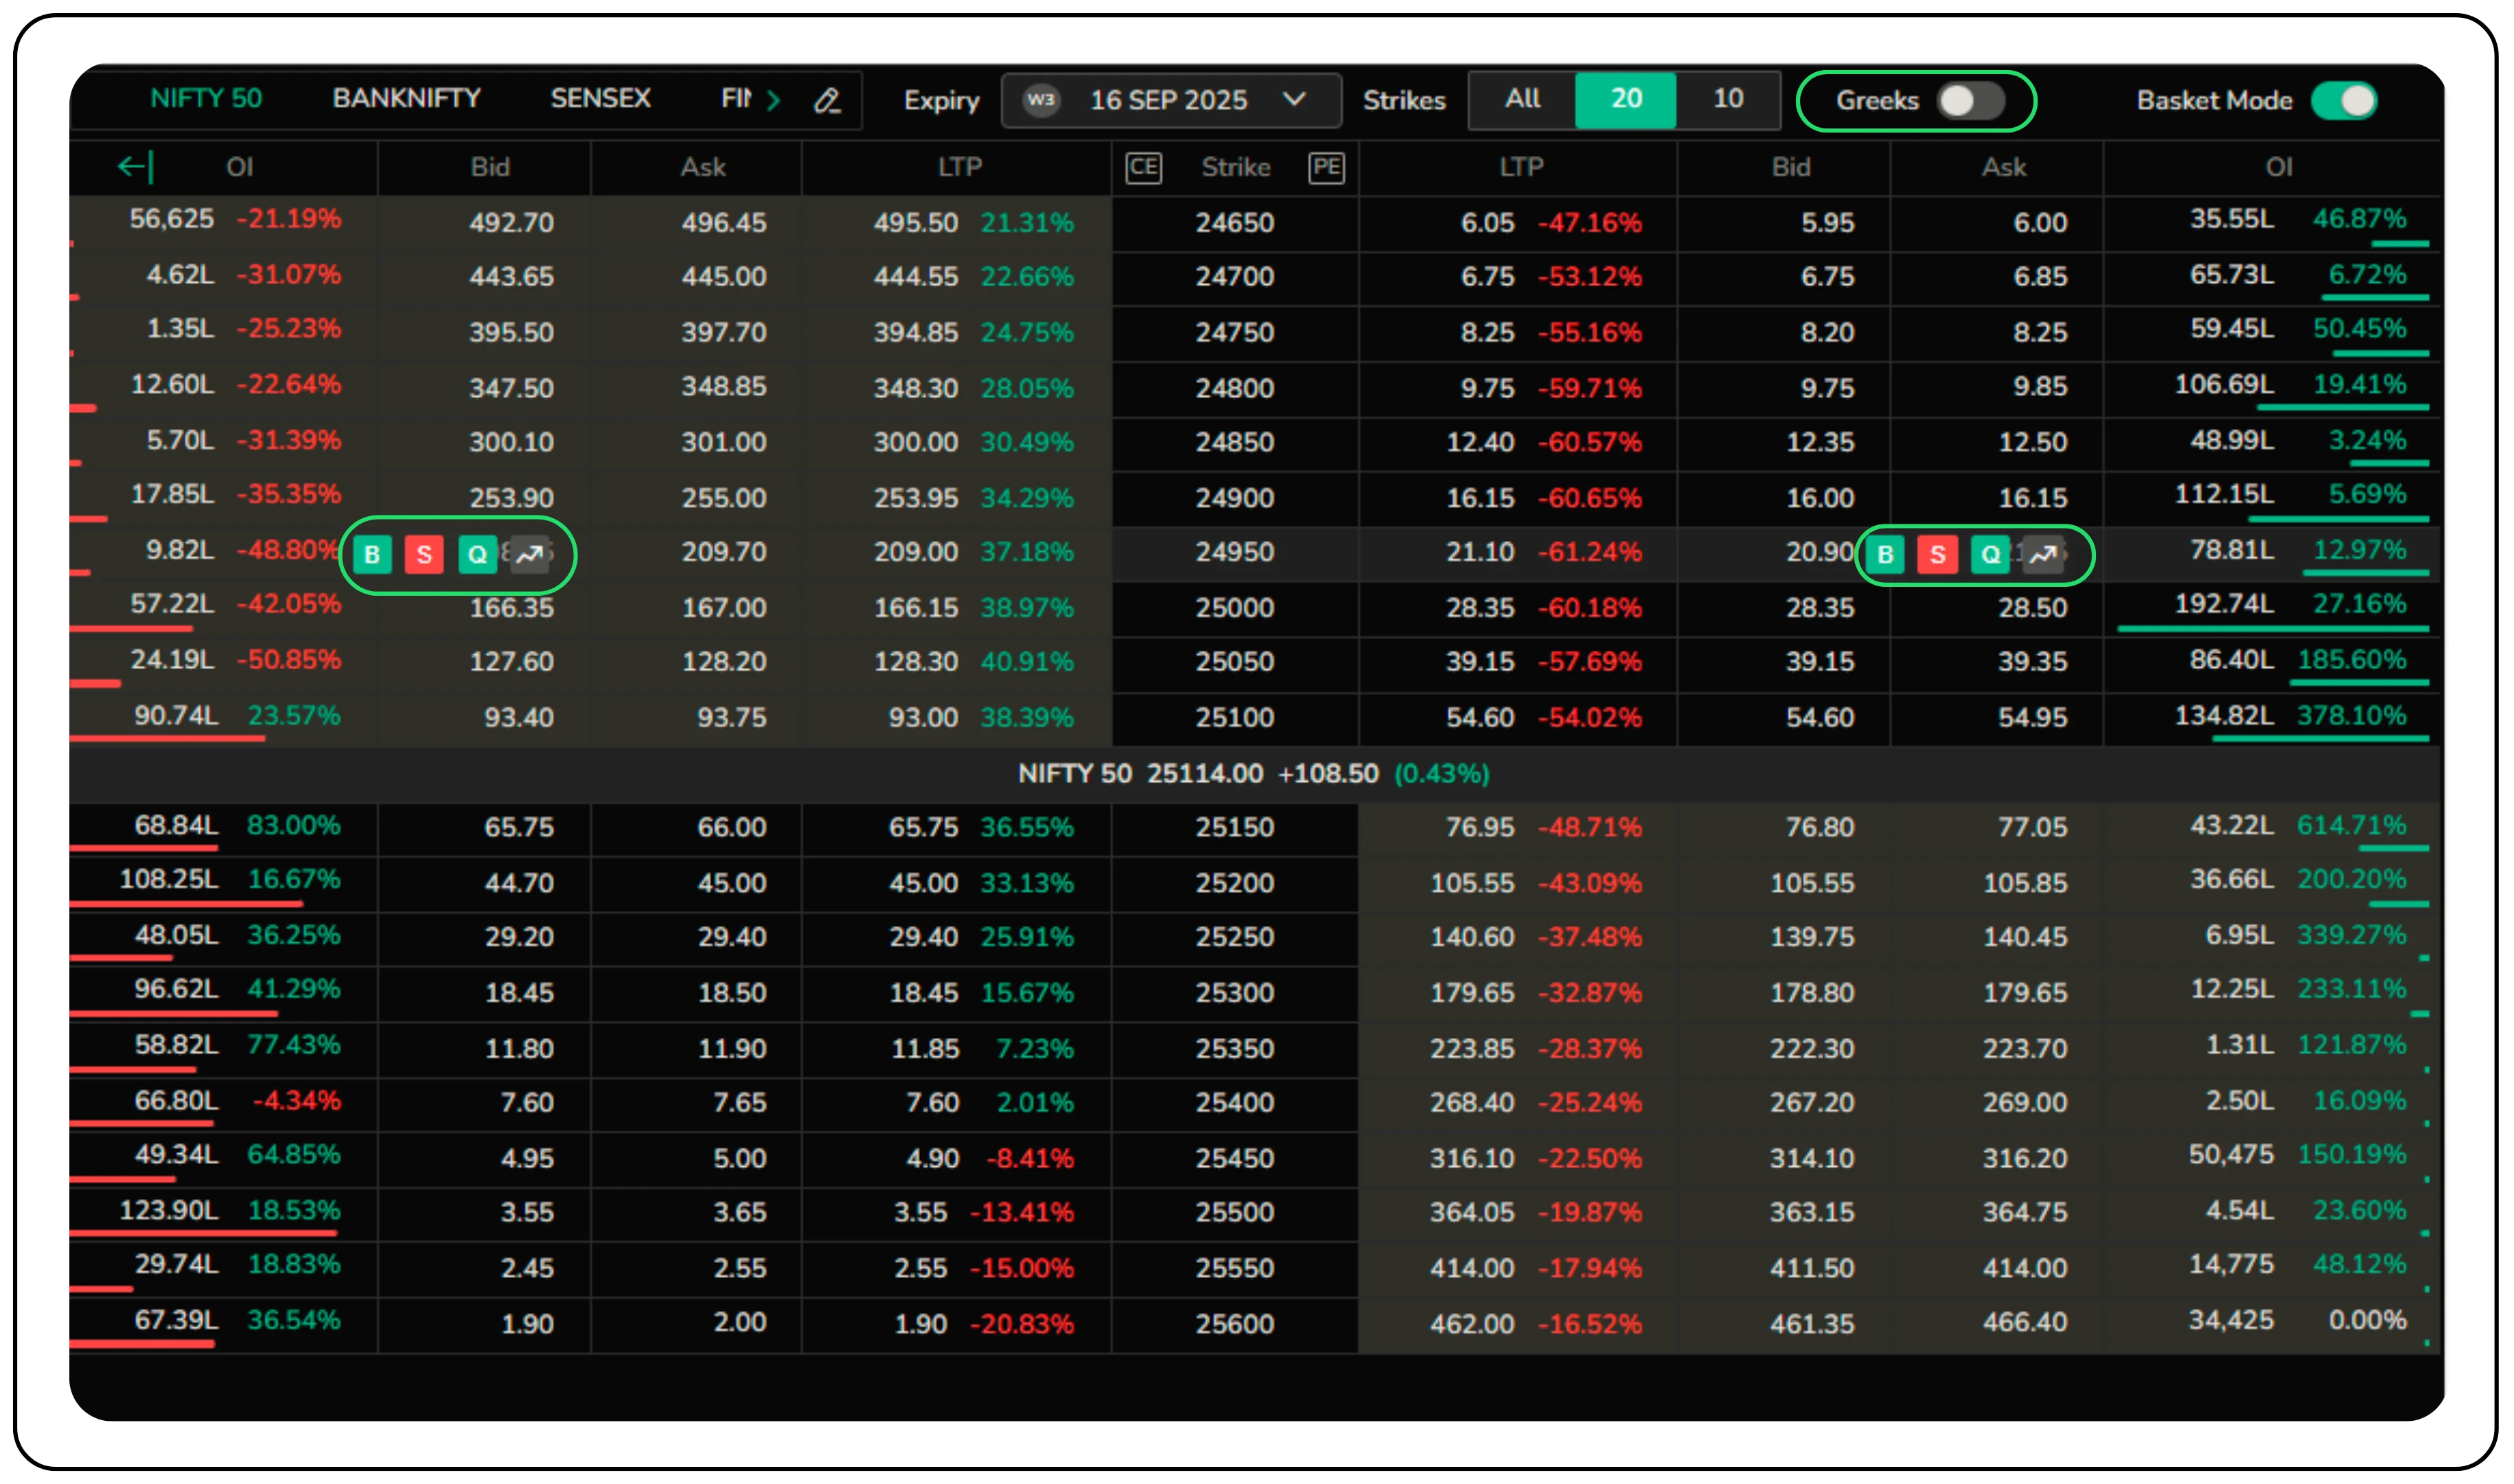2514x1484 pixels.
Task: Select 10 strikes option
Action: pyautogui.click(x=1727, y=99)
